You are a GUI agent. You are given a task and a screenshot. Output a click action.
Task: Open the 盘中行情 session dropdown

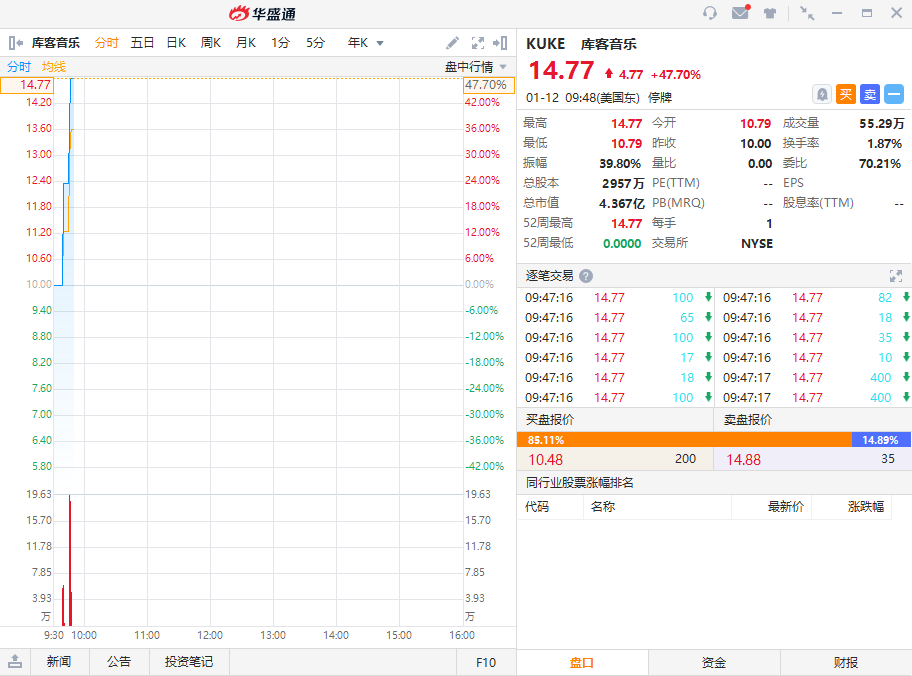click(476, 67)
